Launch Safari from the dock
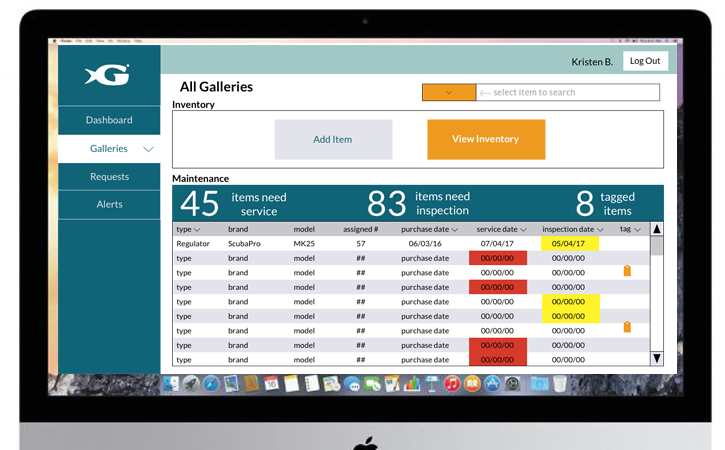725x450 pixels. (x=211, y=384)
